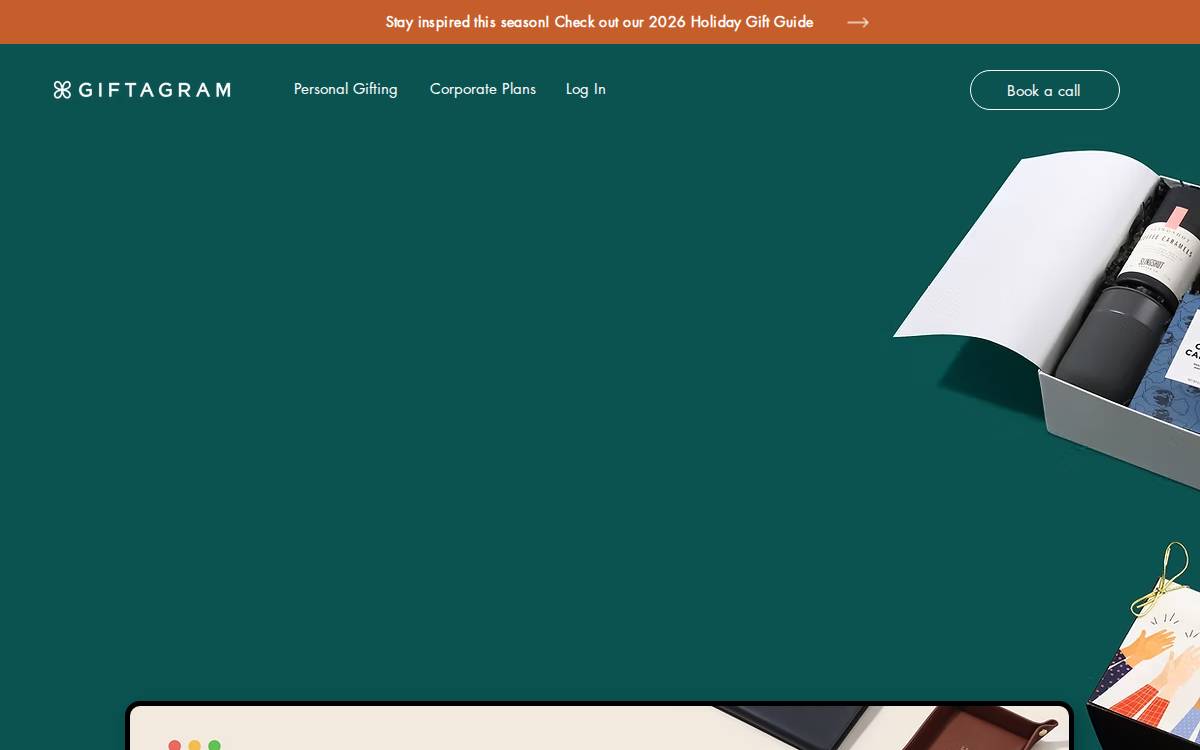Open the Personal Gifting menu item

[x=346, y=89]
